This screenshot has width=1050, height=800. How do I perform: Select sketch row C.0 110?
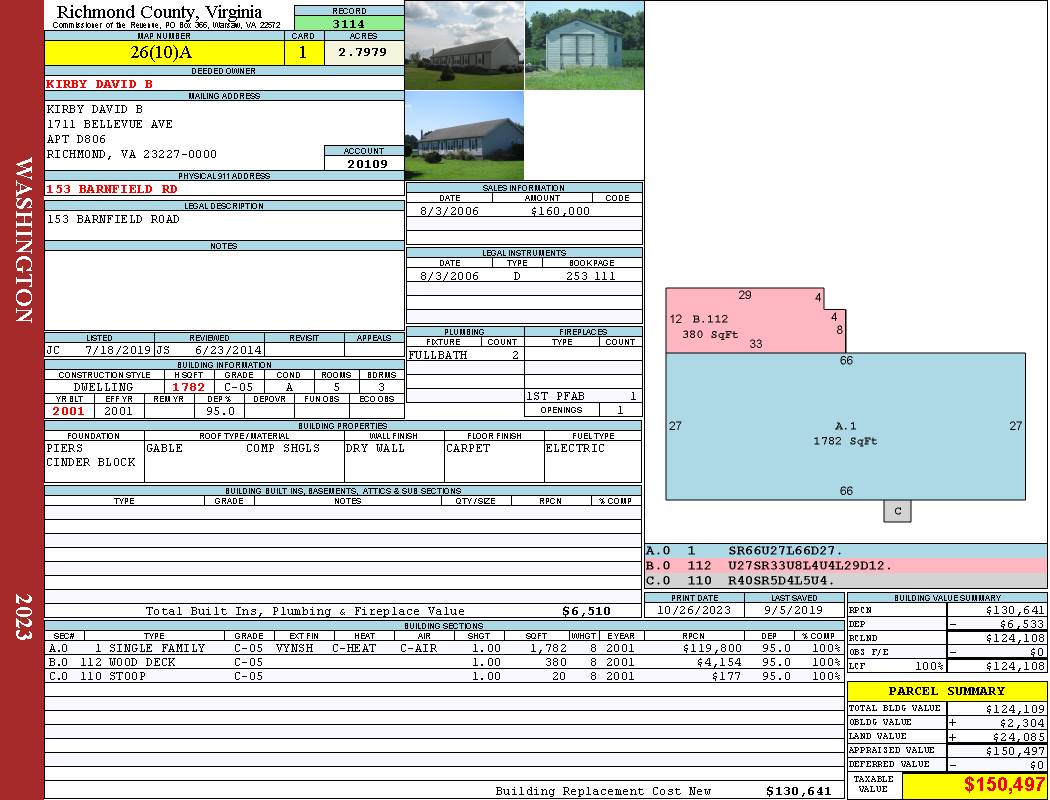click(x=845, y=580)
